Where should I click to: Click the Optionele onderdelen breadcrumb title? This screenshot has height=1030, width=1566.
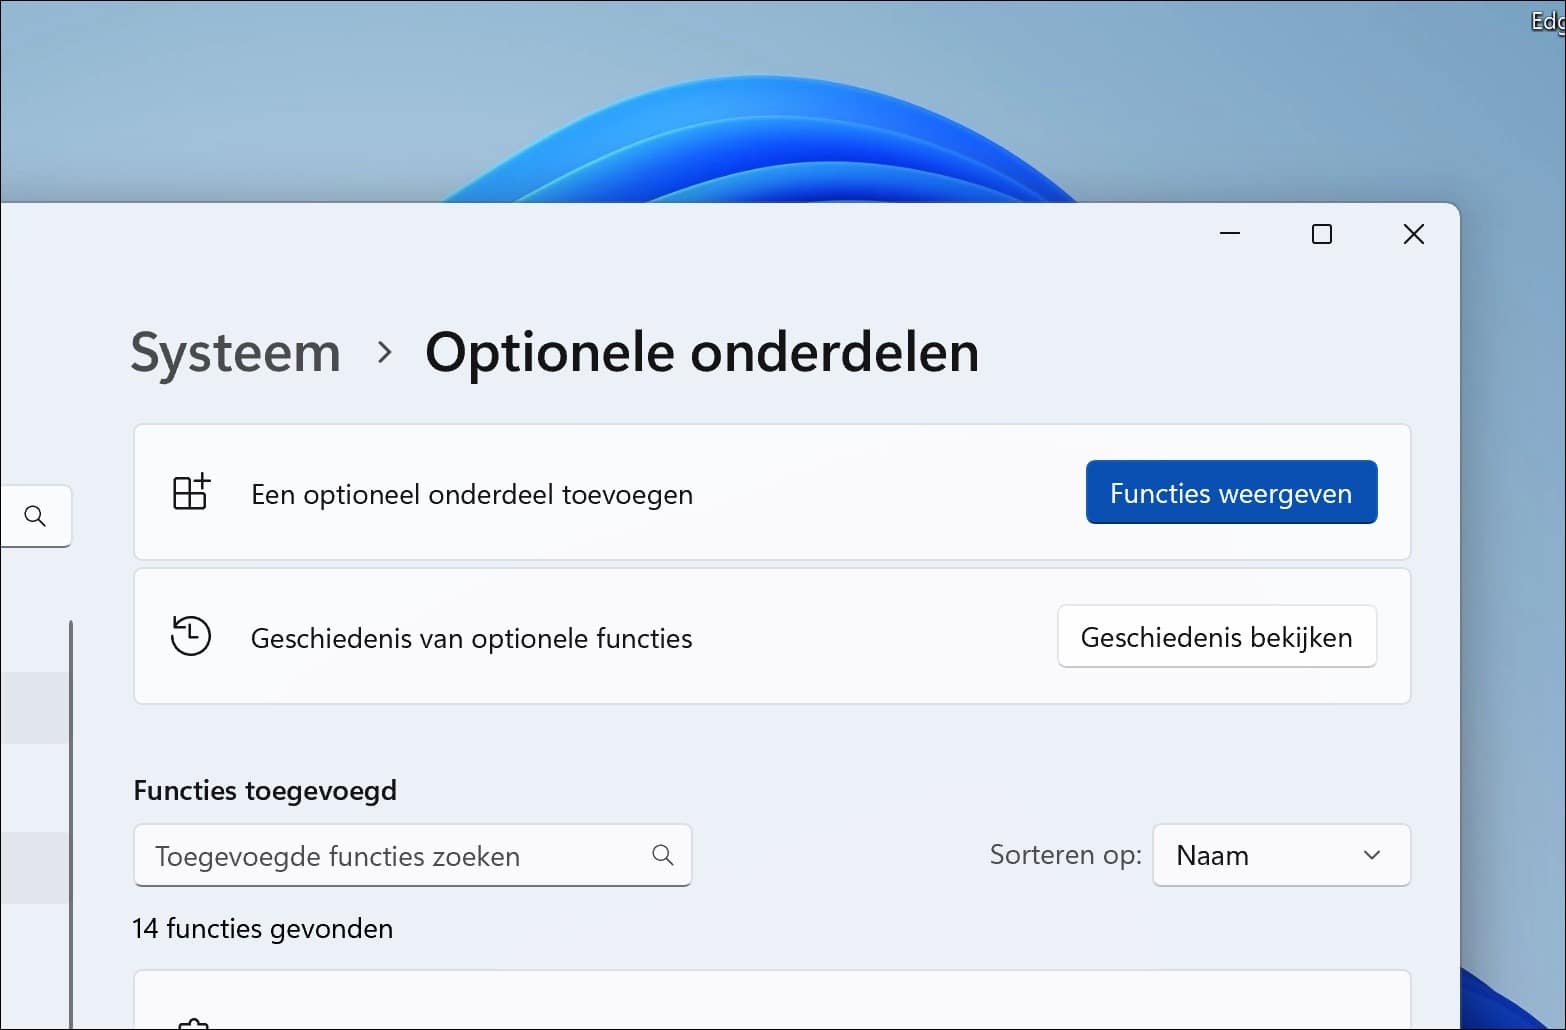click(x=702, y=353)
